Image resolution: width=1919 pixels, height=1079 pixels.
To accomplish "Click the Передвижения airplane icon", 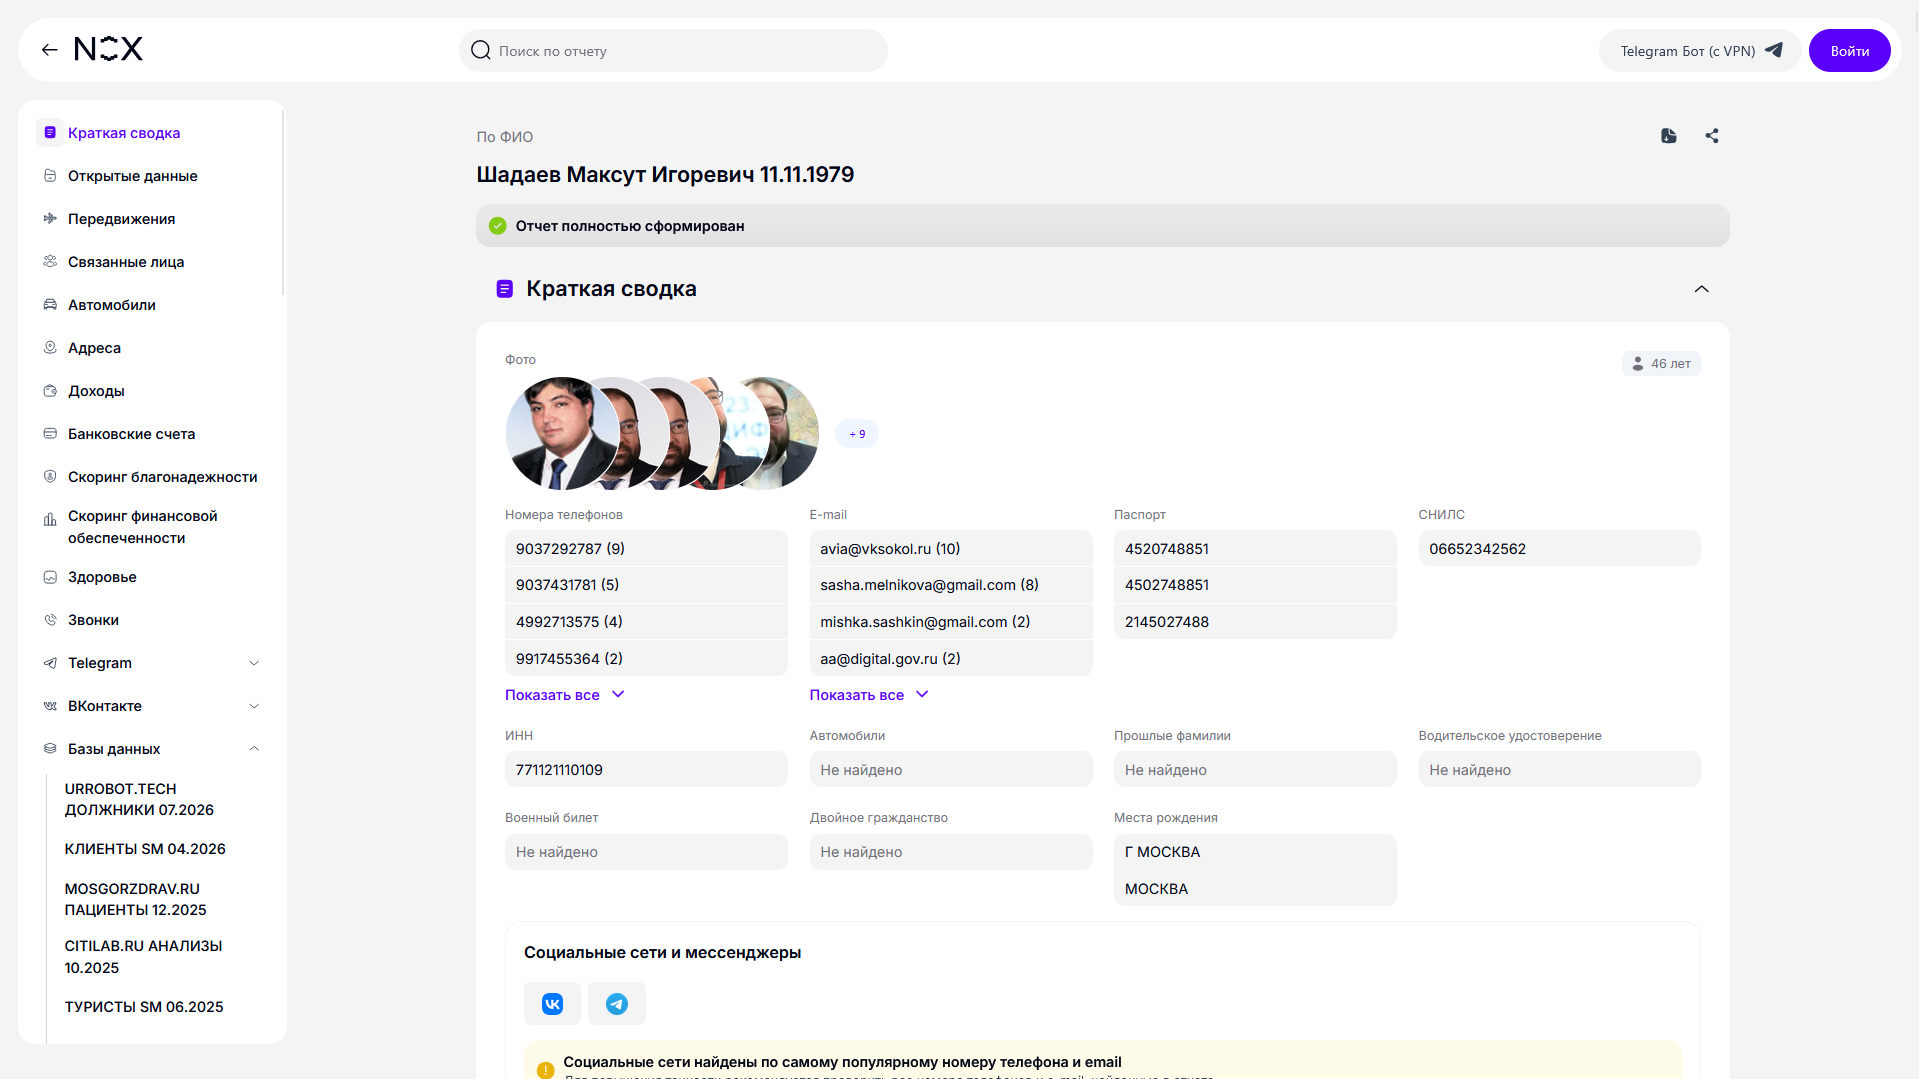I will (50, 218).
